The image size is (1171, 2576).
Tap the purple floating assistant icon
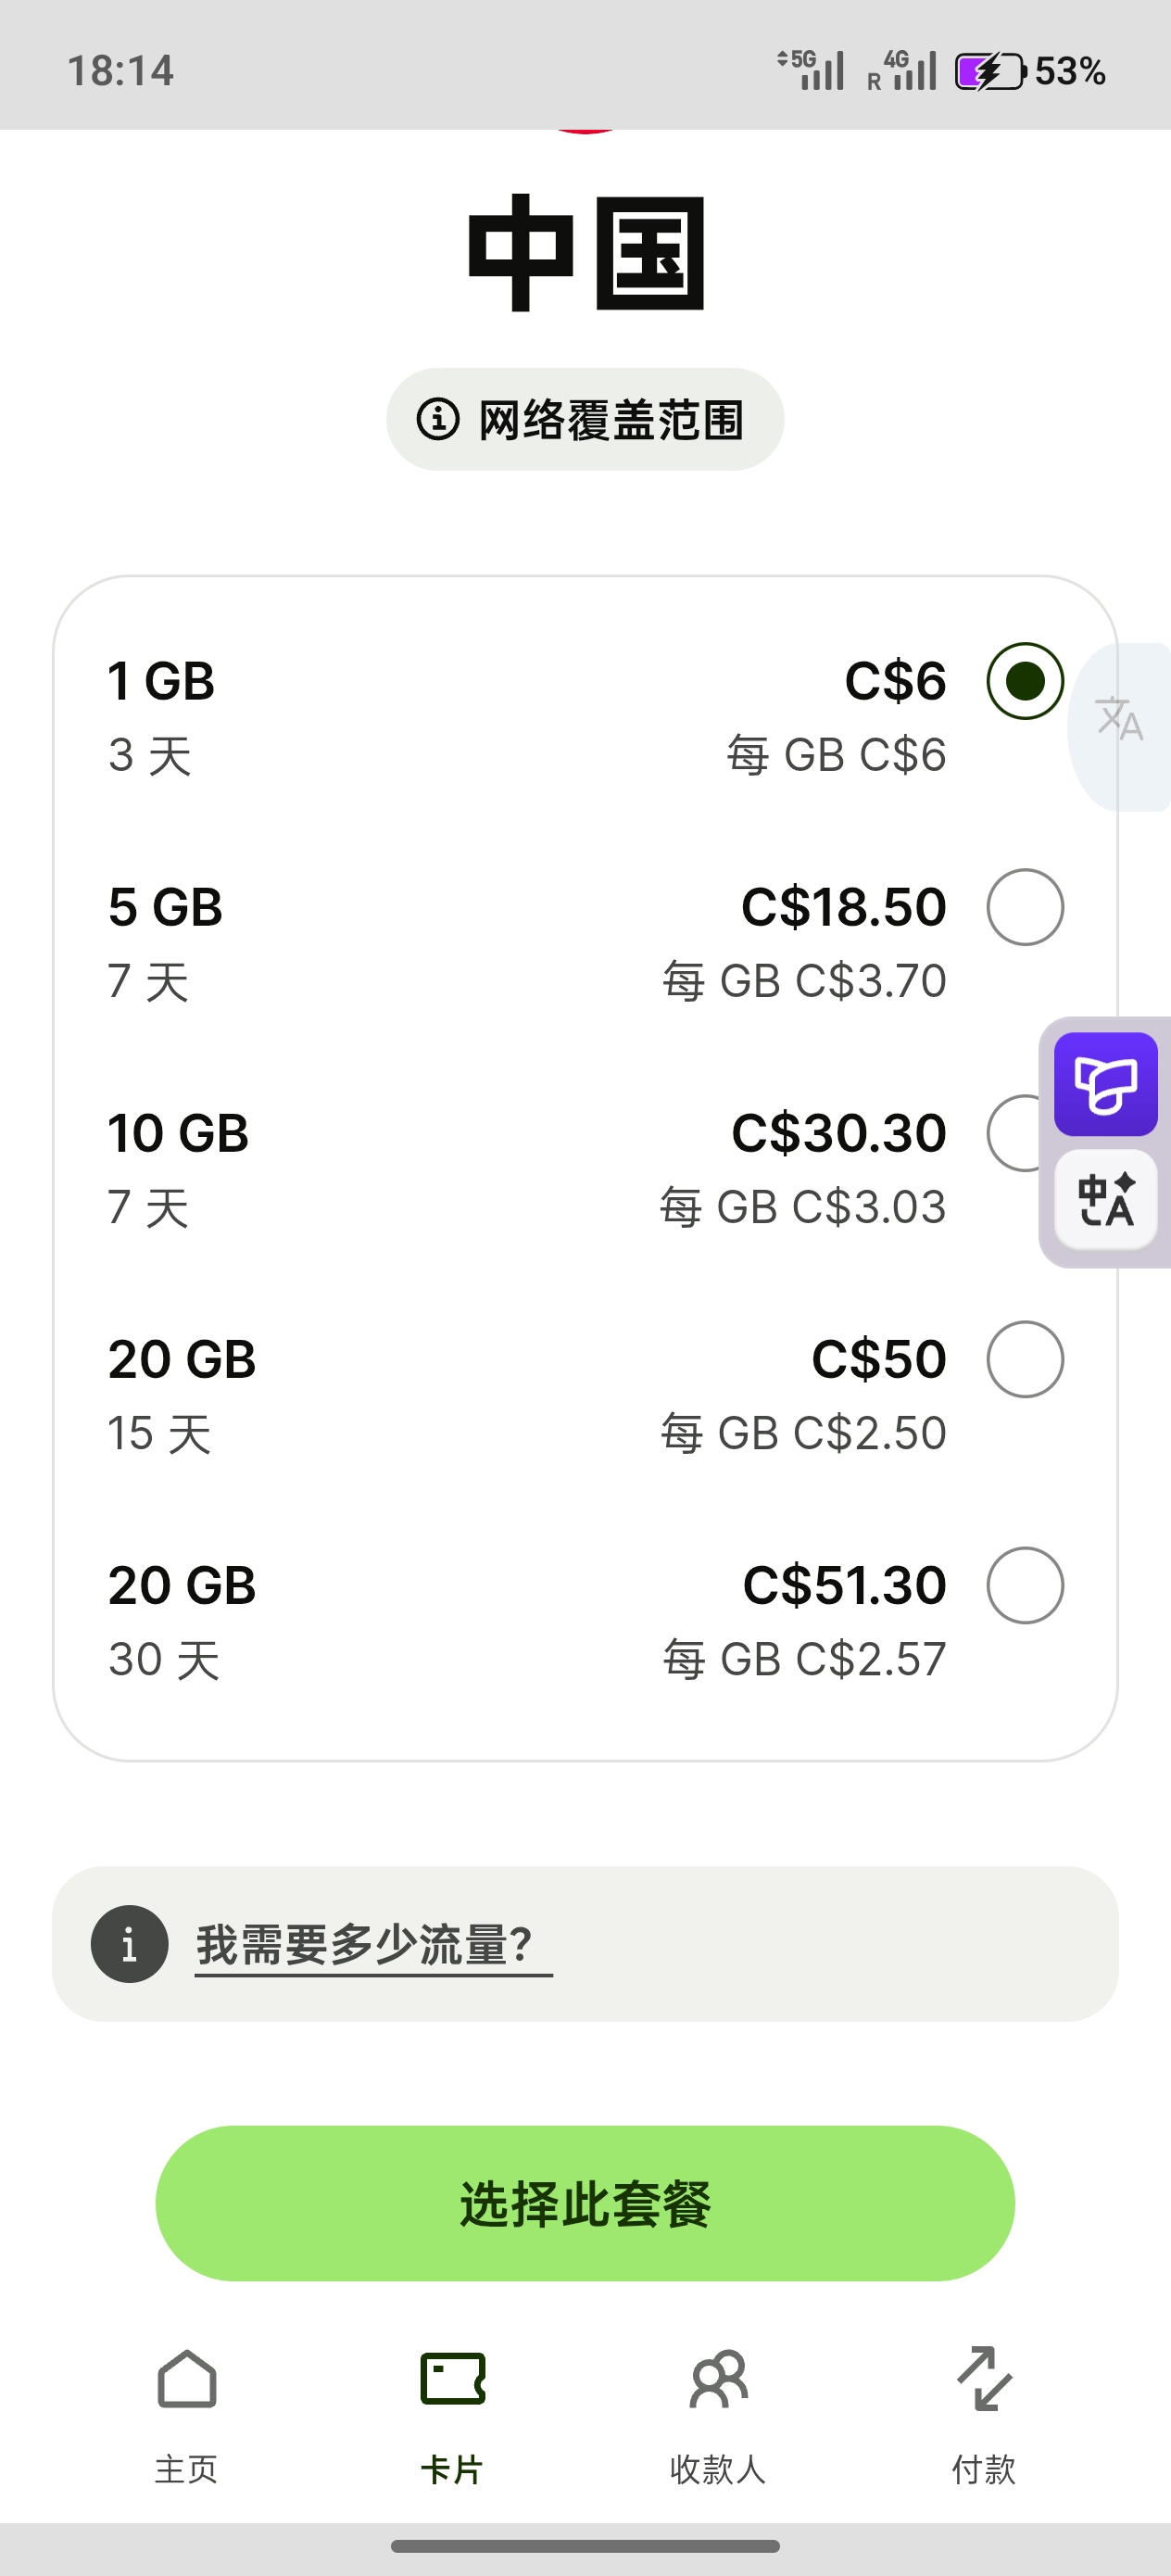point(1106,1084)
